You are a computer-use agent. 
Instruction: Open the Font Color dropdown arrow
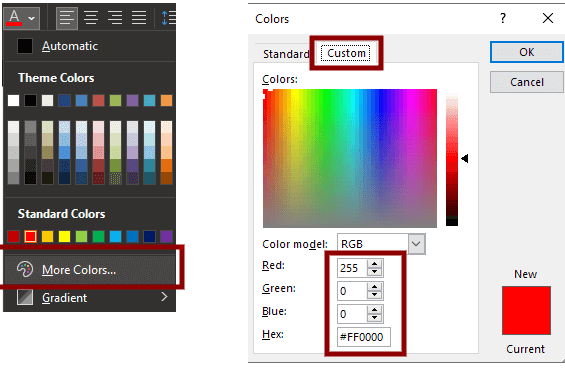[32, 18]
